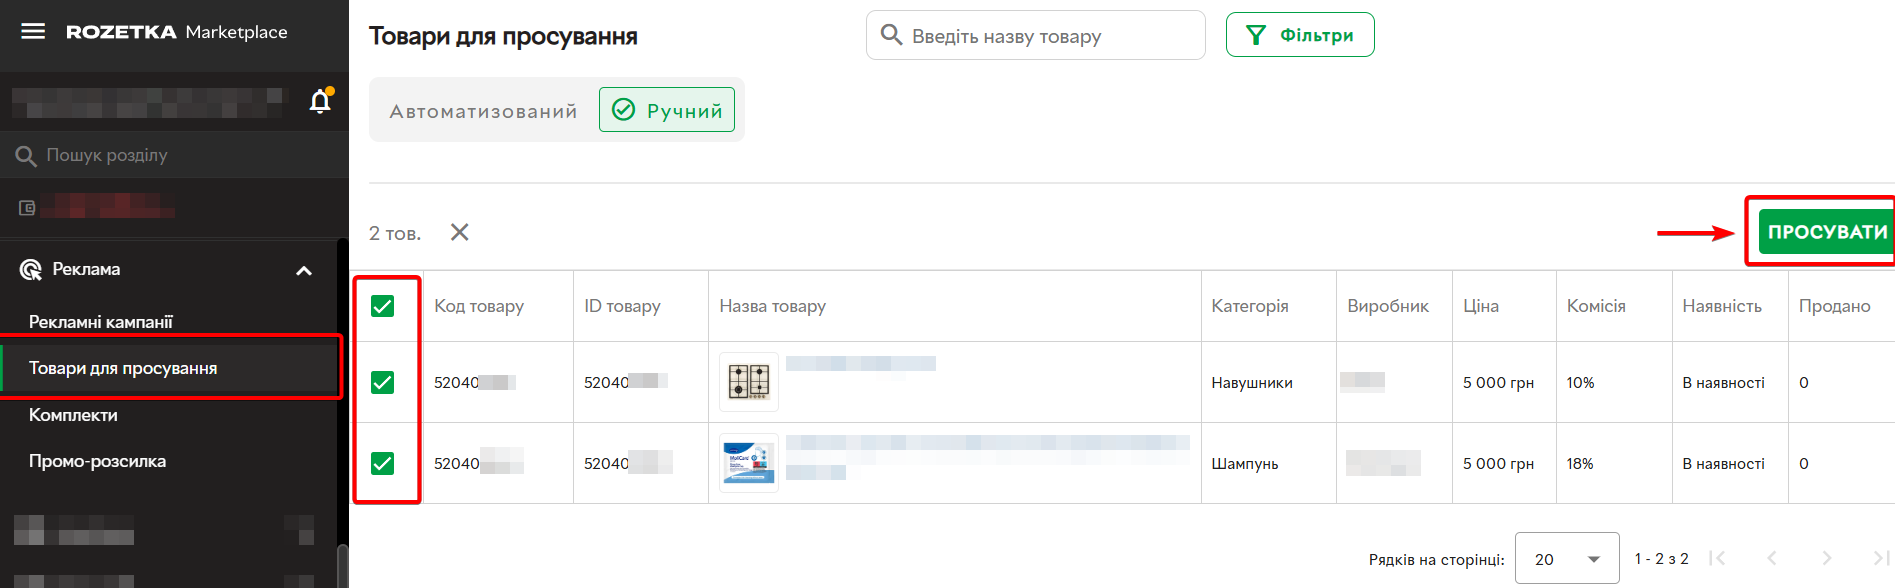Go to previous page arrow

1772,558
